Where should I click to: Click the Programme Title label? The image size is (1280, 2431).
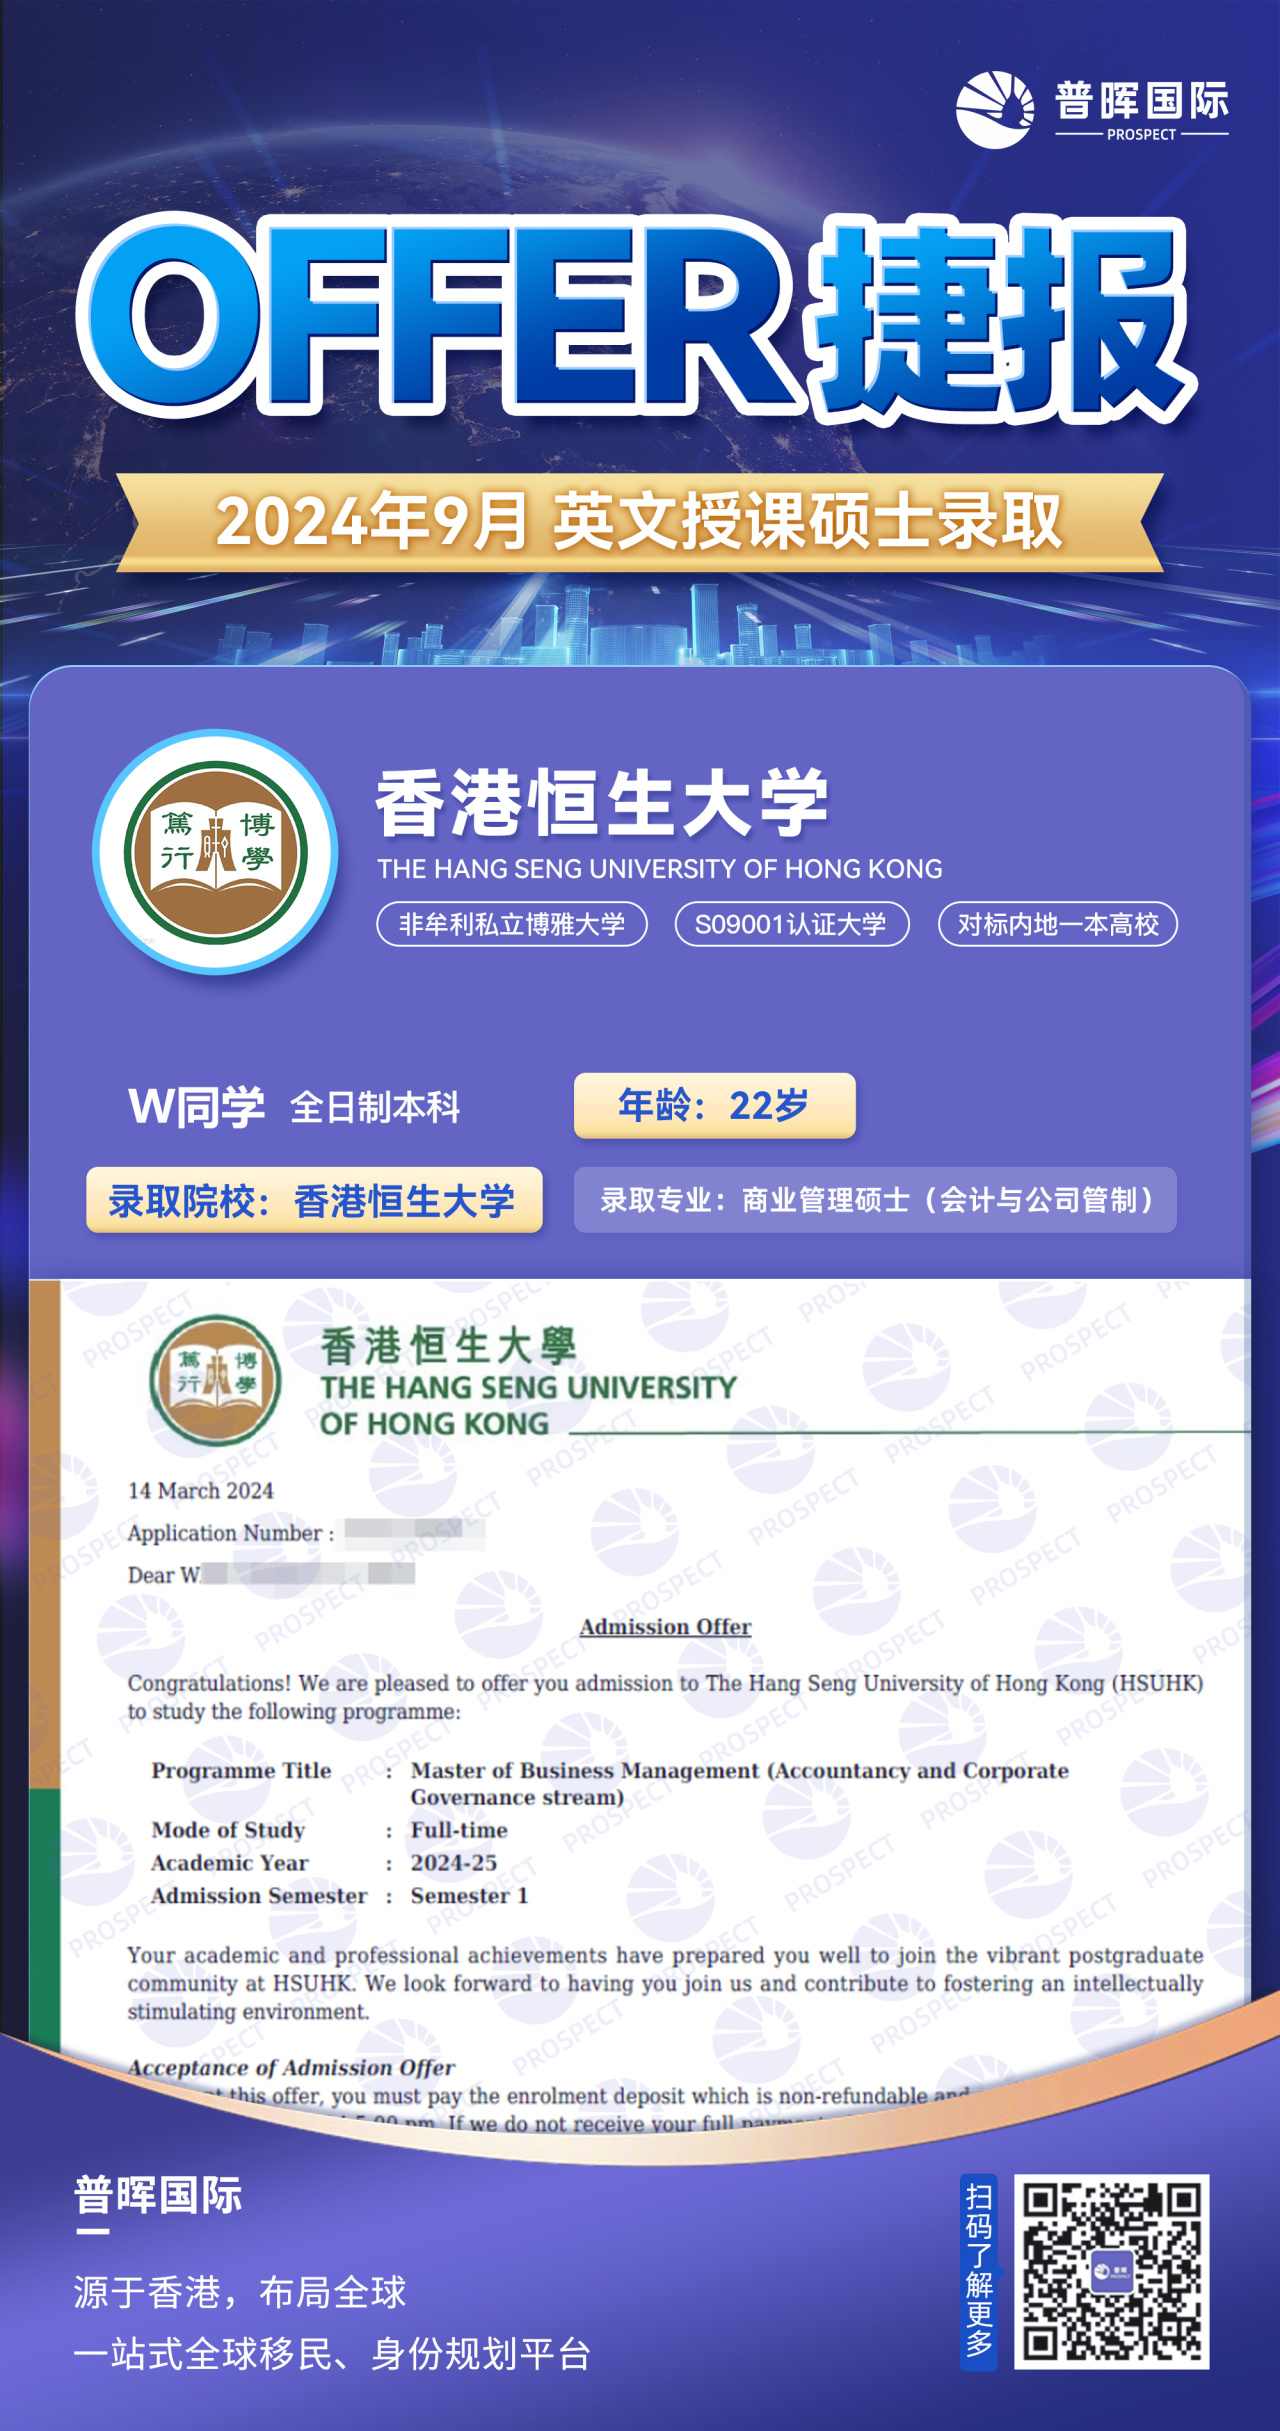click(241, 1771)
